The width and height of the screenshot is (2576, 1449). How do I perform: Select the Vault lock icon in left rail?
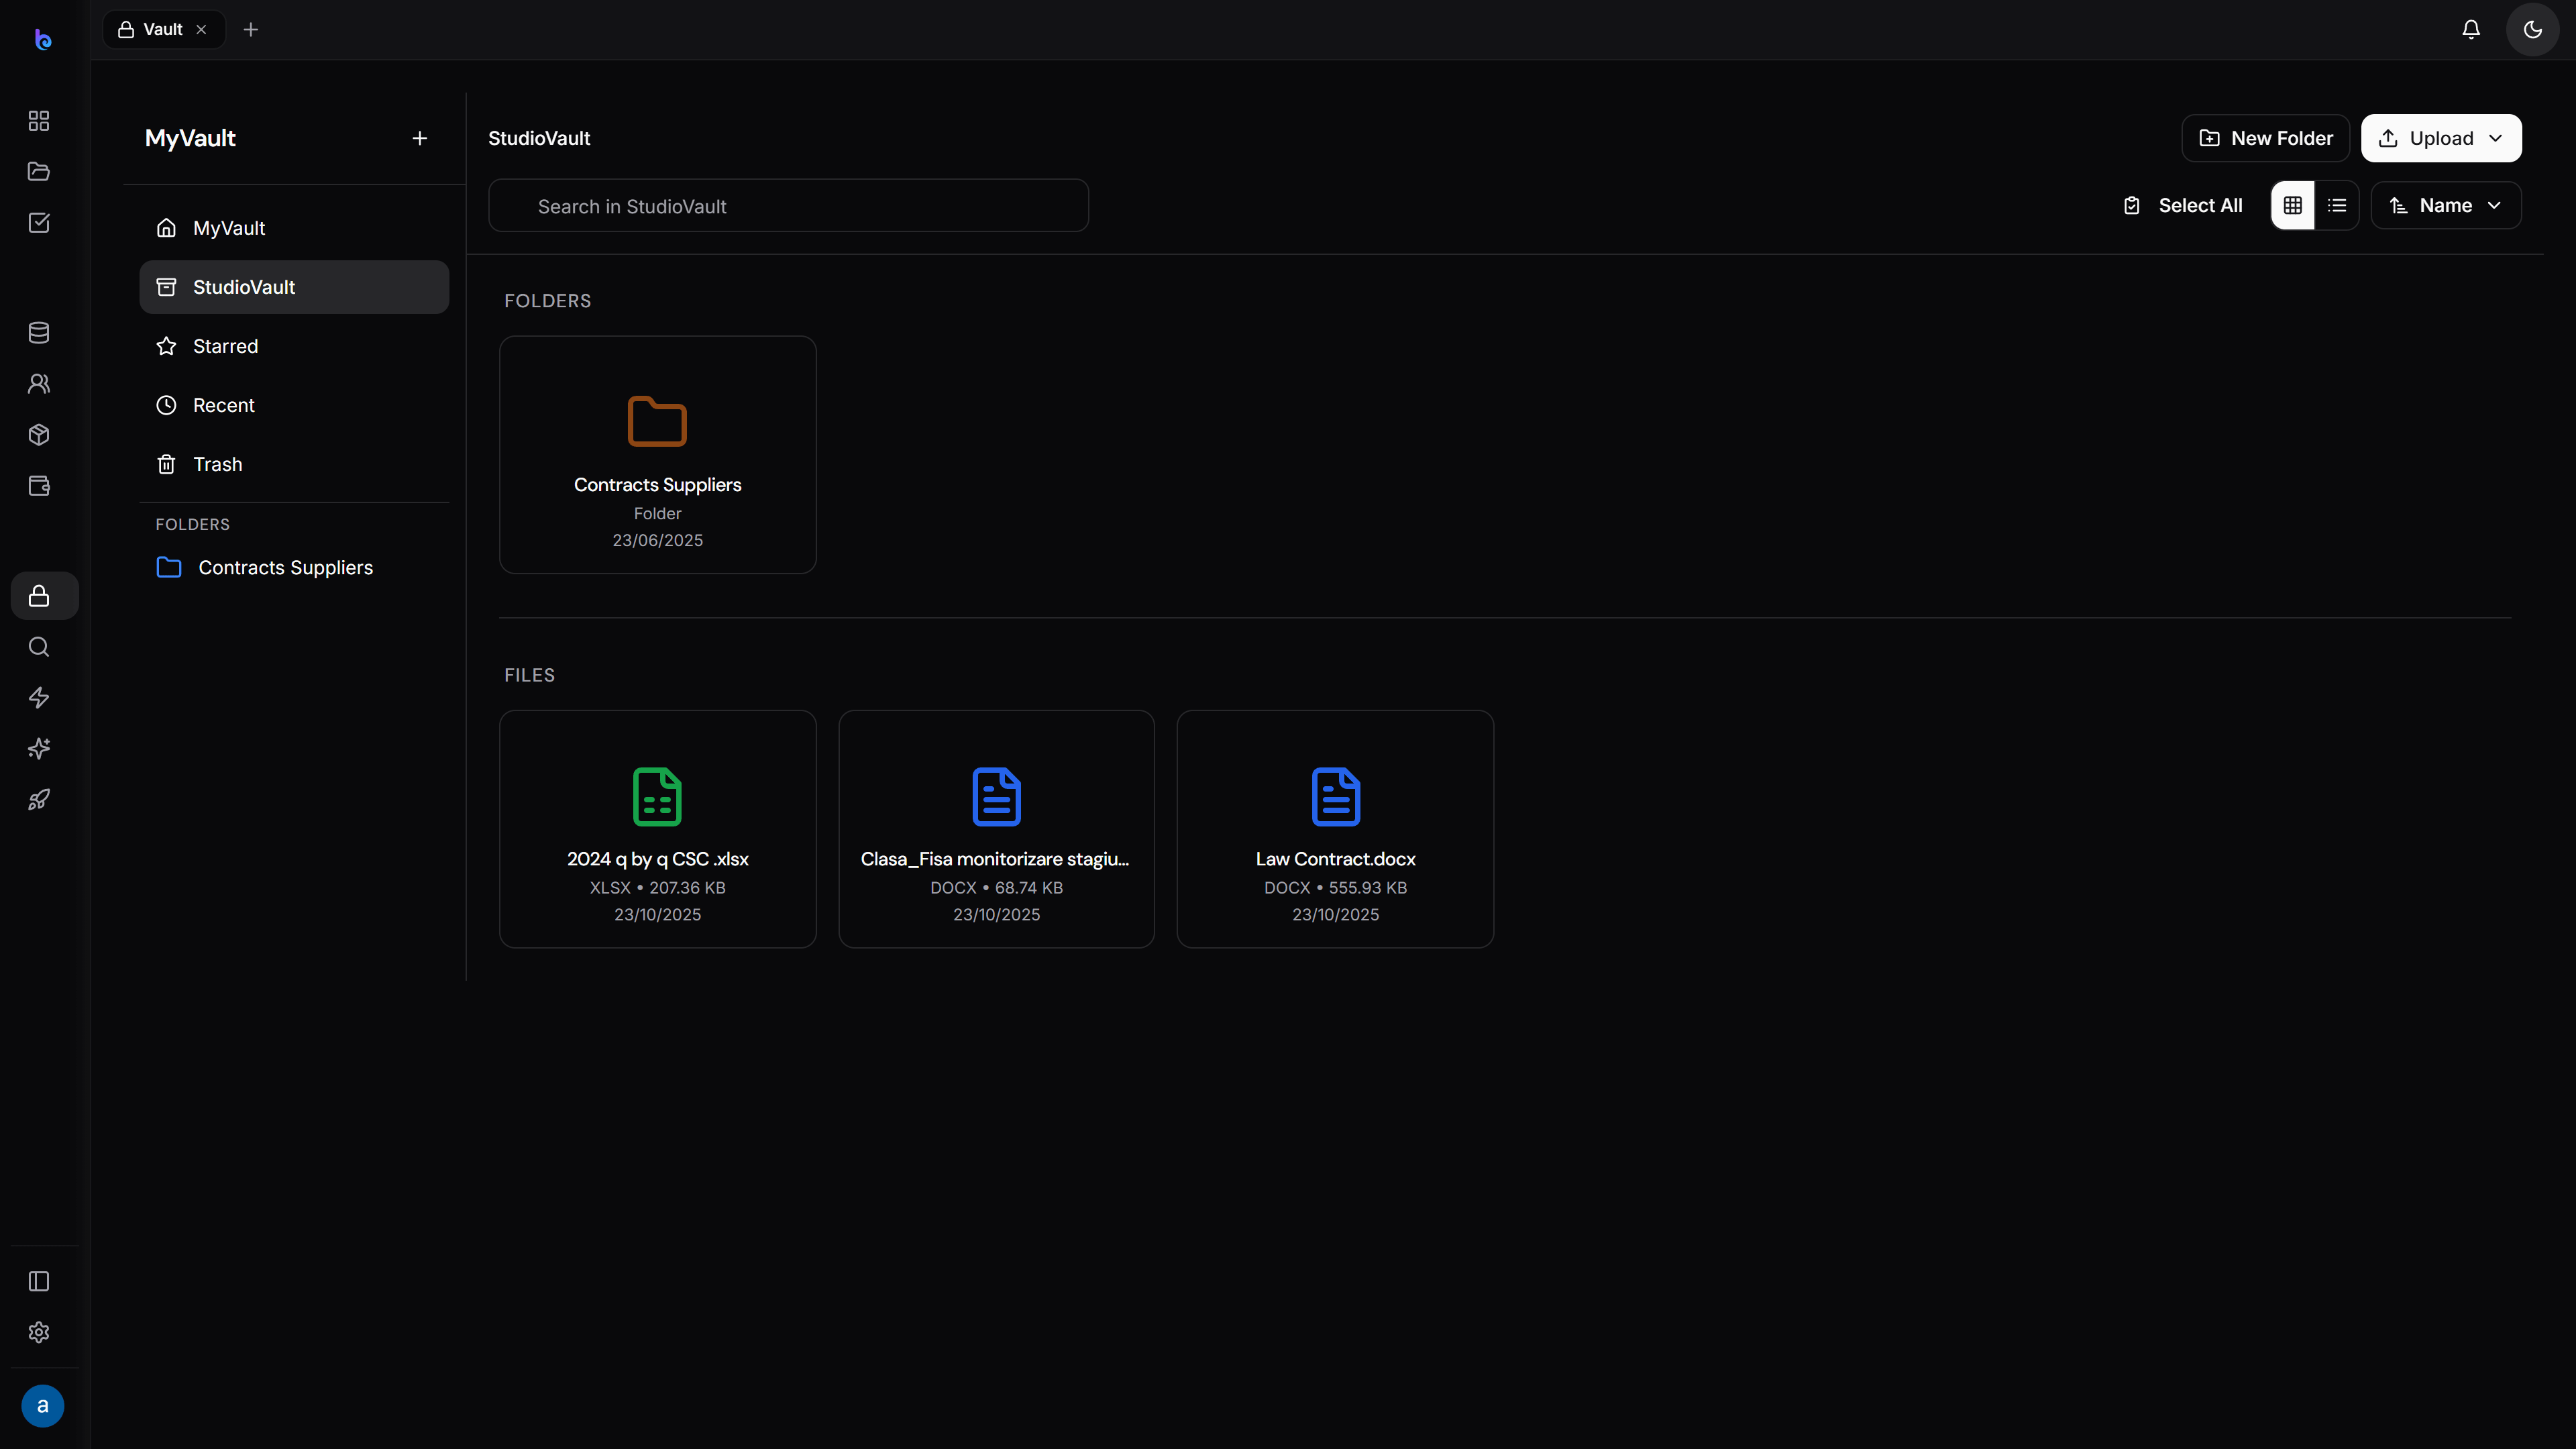[44, 596]
